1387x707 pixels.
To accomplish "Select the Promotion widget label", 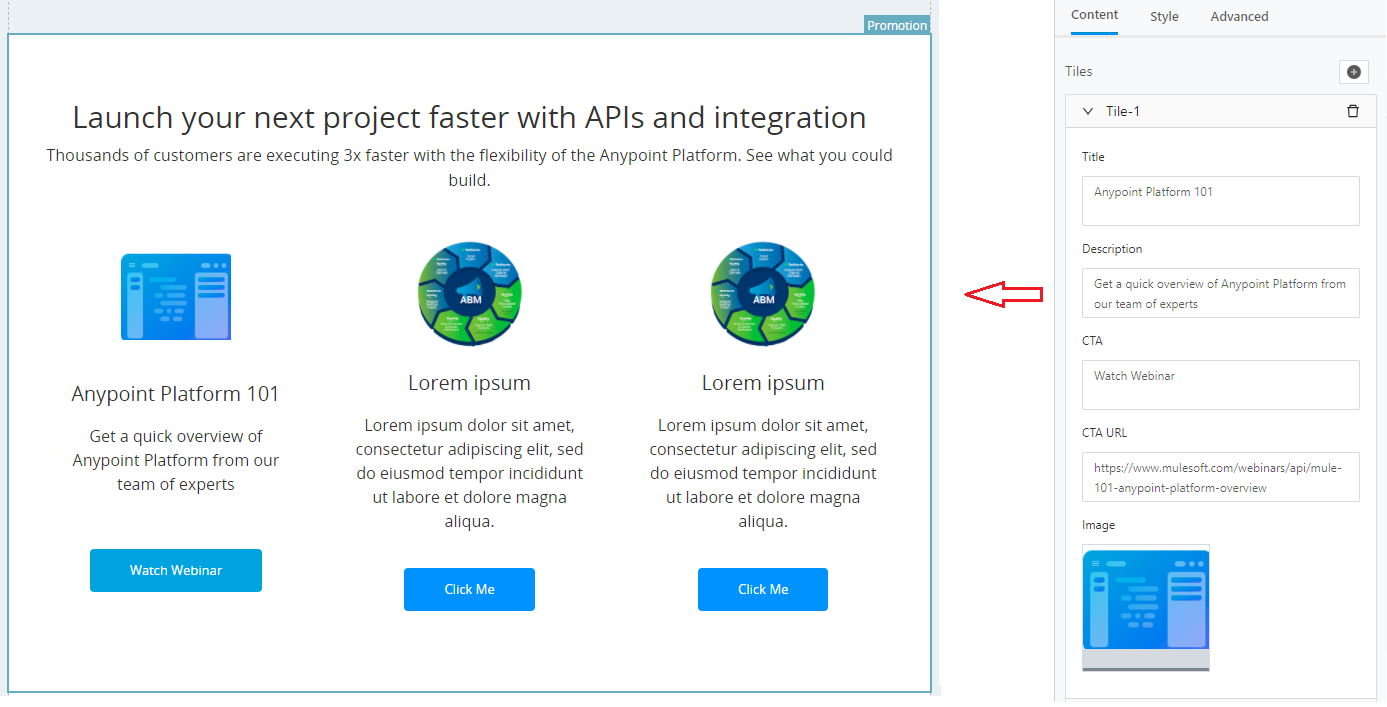I will click(x=897, y=25).
